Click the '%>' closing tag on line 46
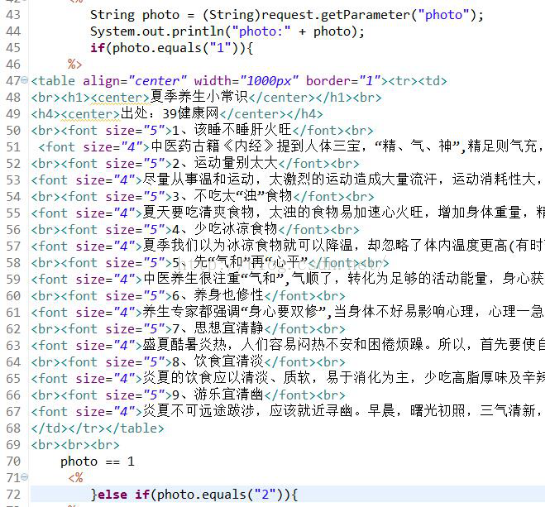The image size is (545, 507). click(75, 64)
